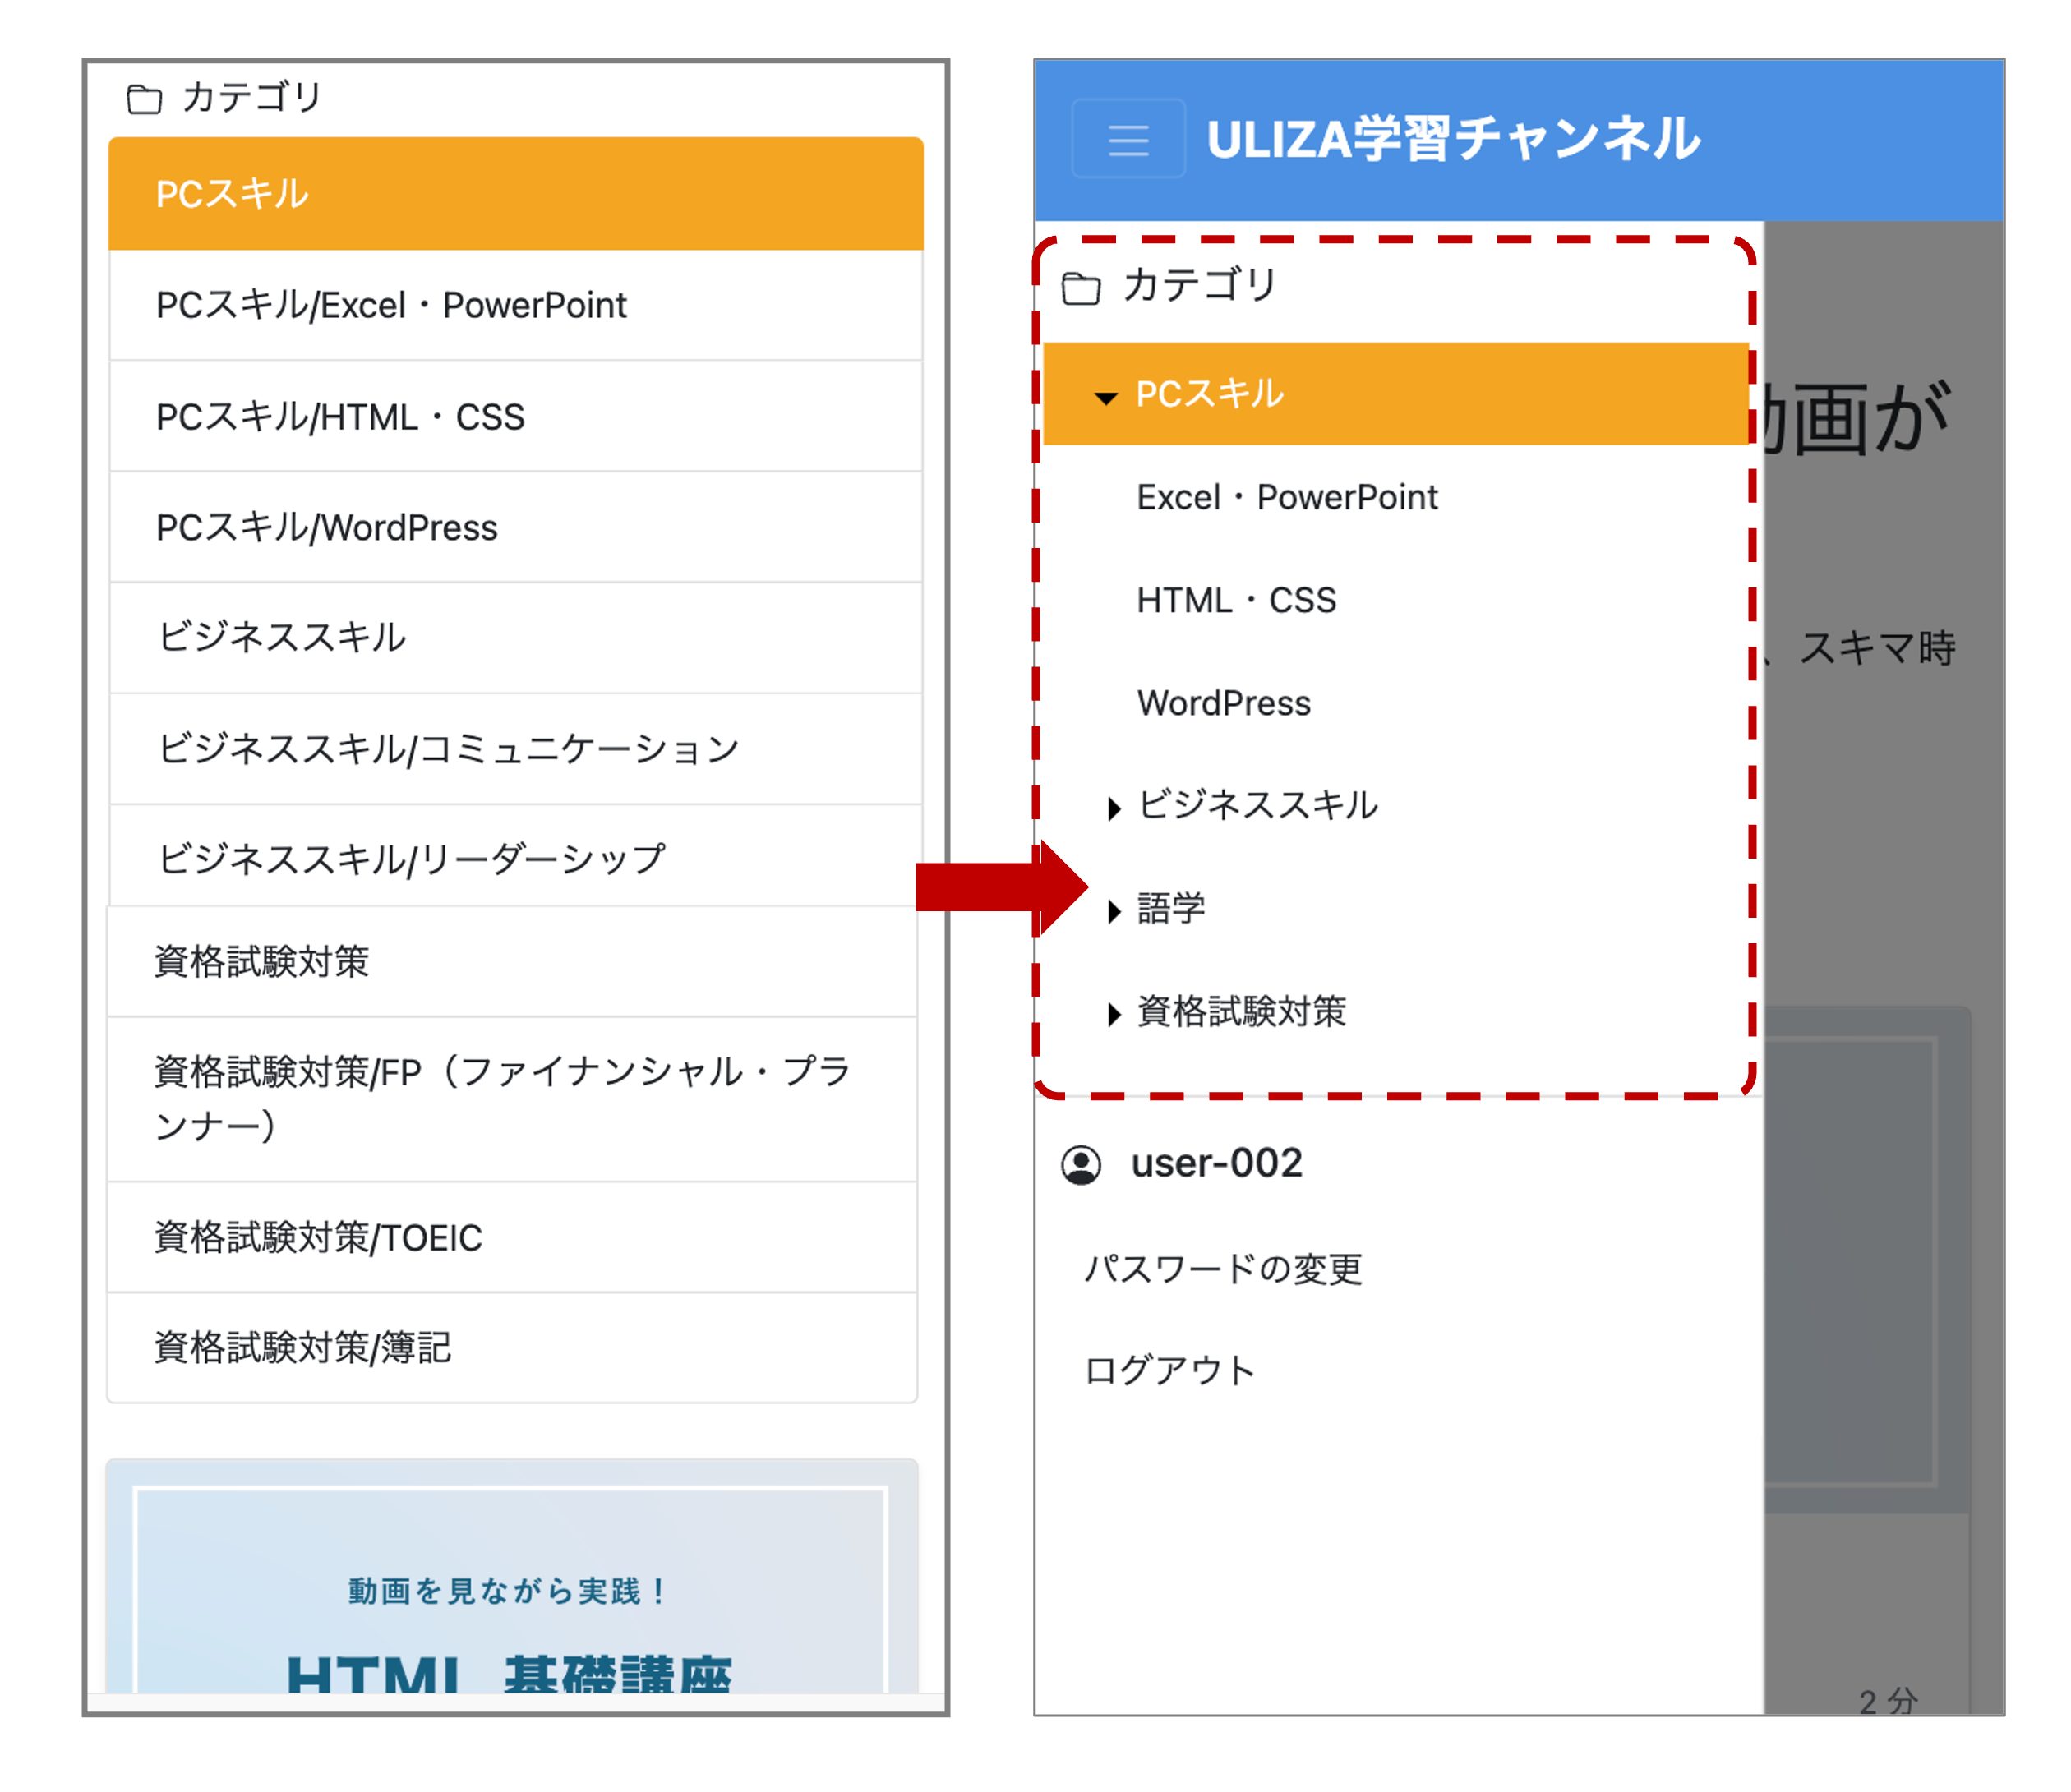Select Excel・PowerPoint in the sidebar tree

1286,497
